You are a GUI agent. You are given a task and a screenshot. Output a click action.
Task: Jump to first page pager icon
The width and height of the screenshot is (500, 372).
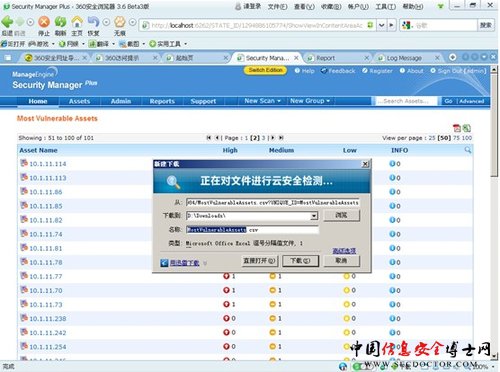coord(209,138)
